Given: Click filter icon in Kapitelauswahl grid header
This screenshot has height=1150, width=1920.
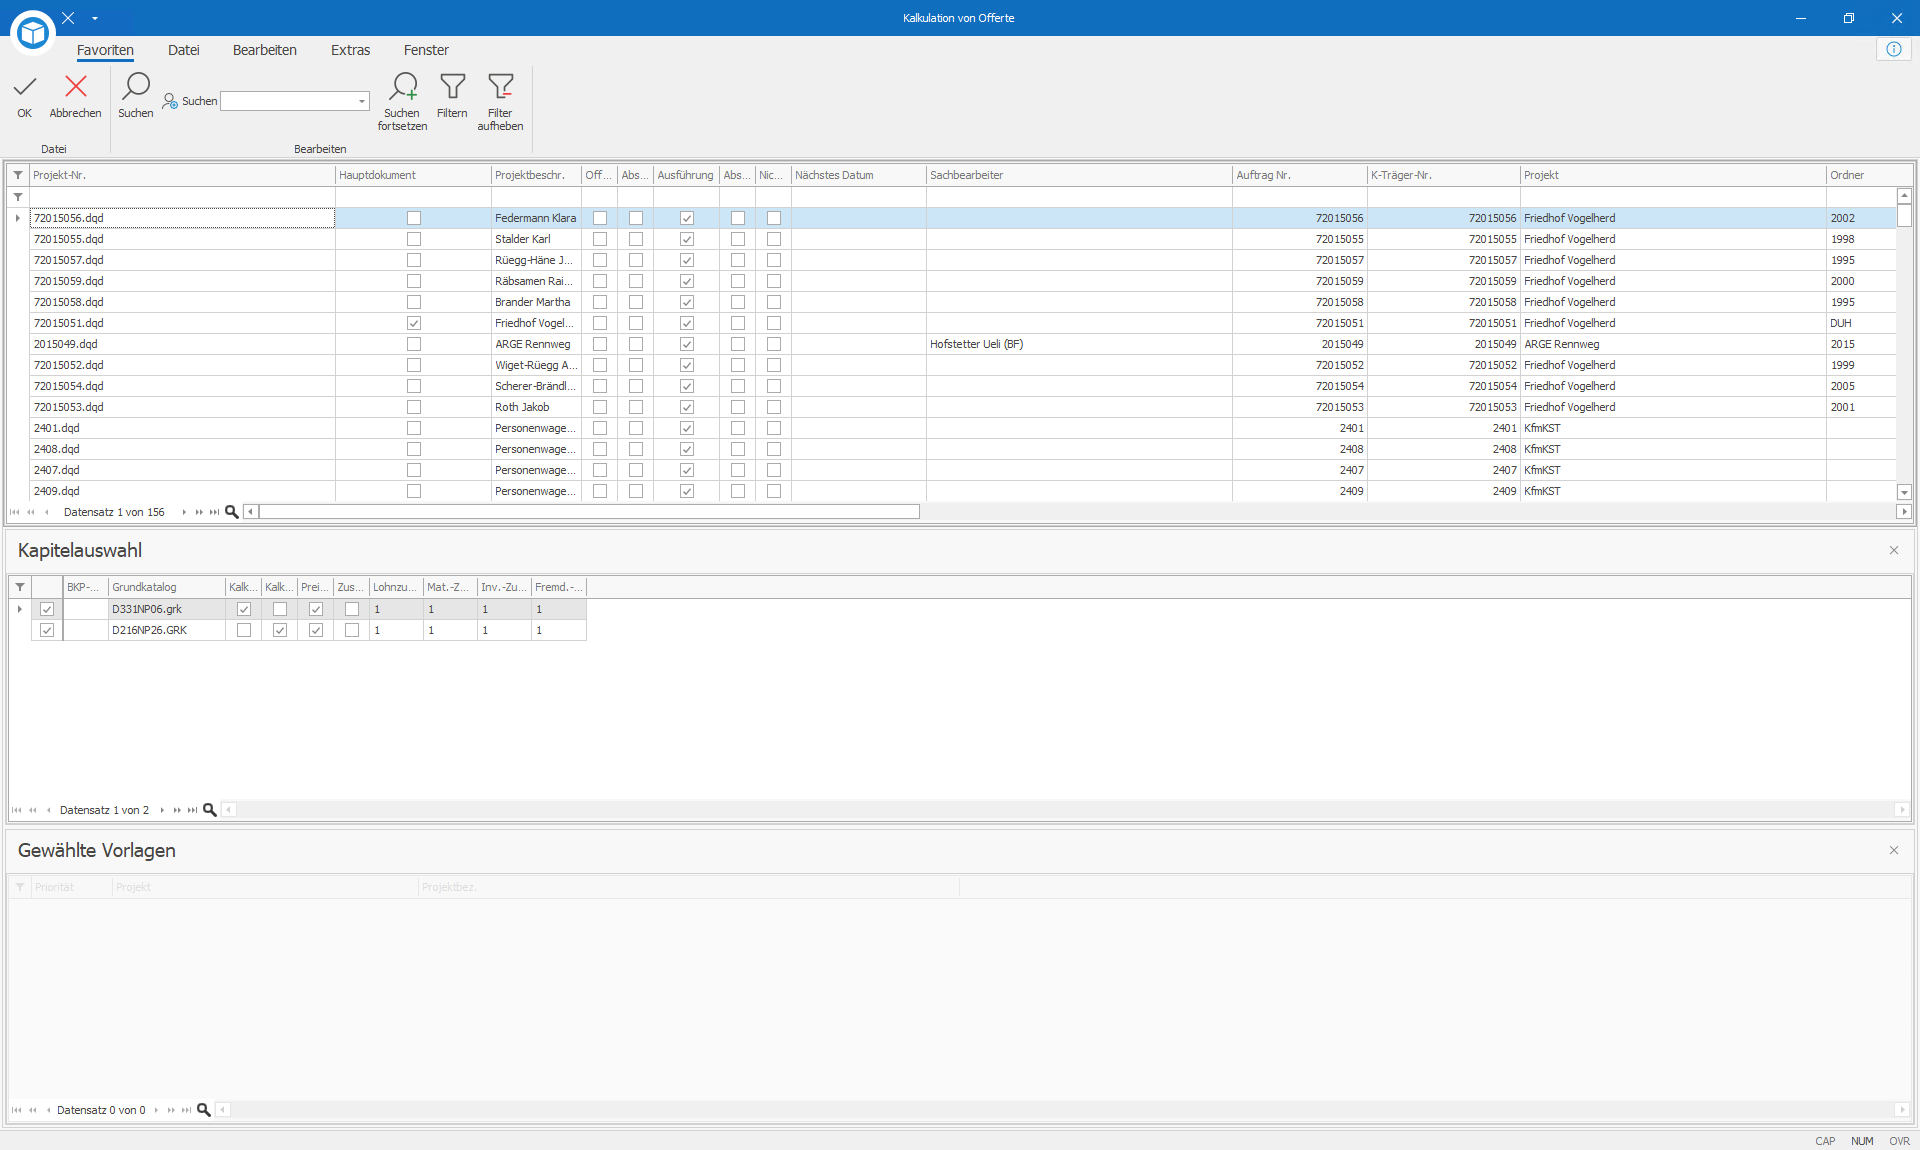Looking at the screenshot, I should point(20,587).
